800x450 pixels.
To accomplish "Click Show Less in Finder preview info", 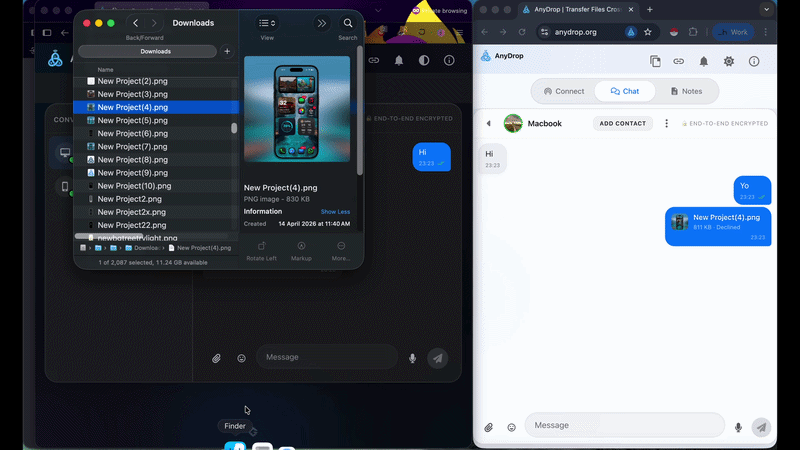I will pos(335,212).
